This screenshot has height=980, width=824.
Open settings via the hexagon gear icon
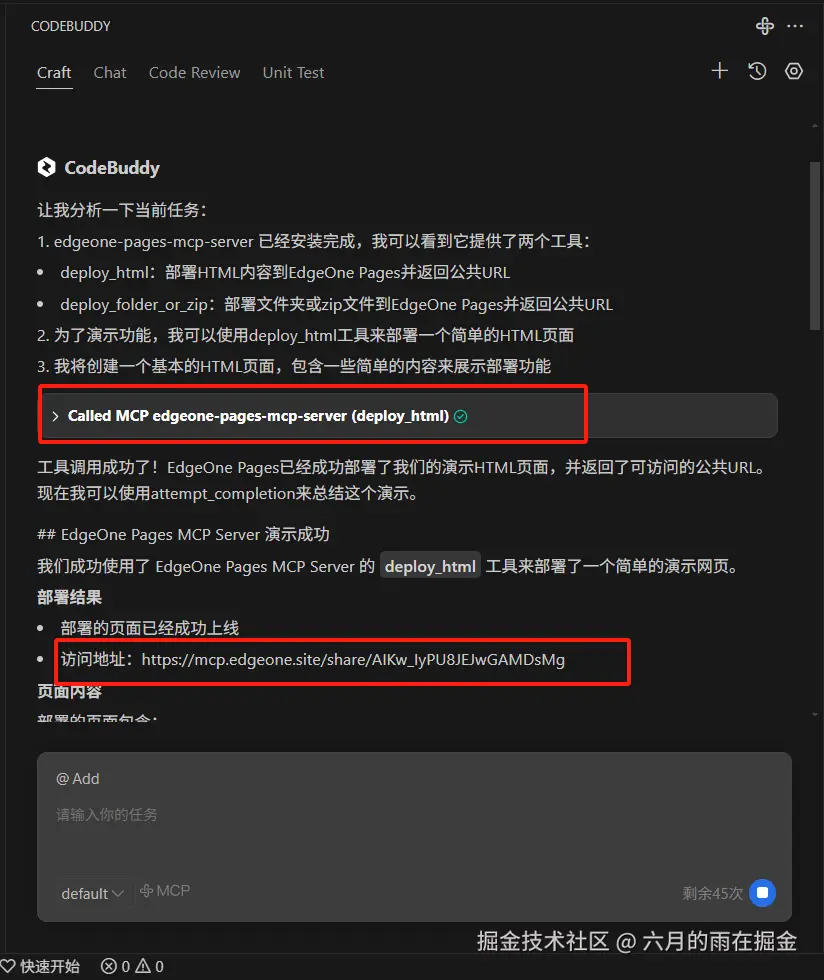tap(794, 71)
